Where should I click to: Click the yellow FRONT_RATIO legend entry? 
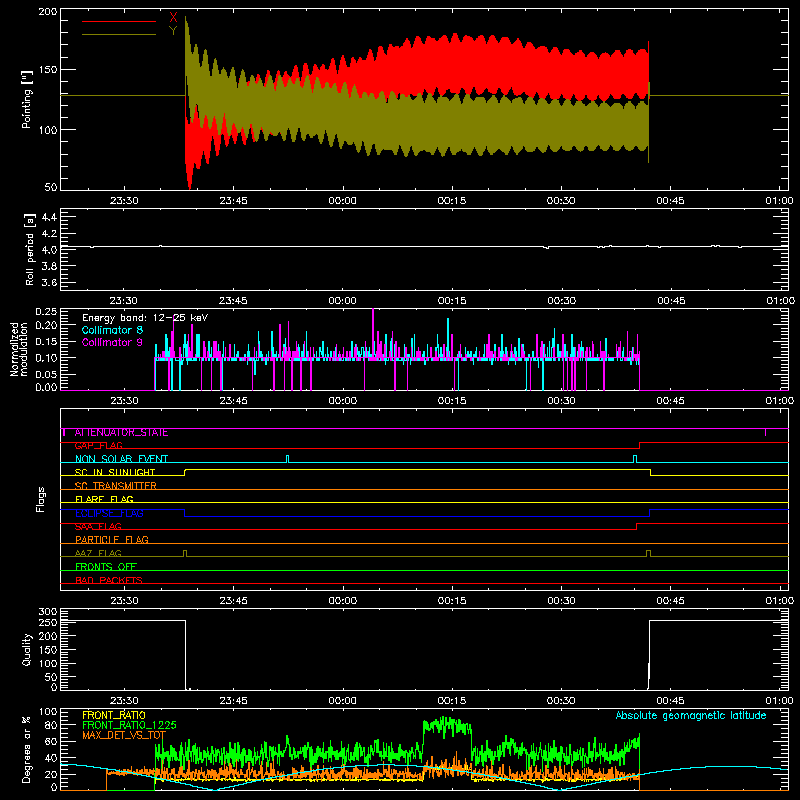pos(114,715)
